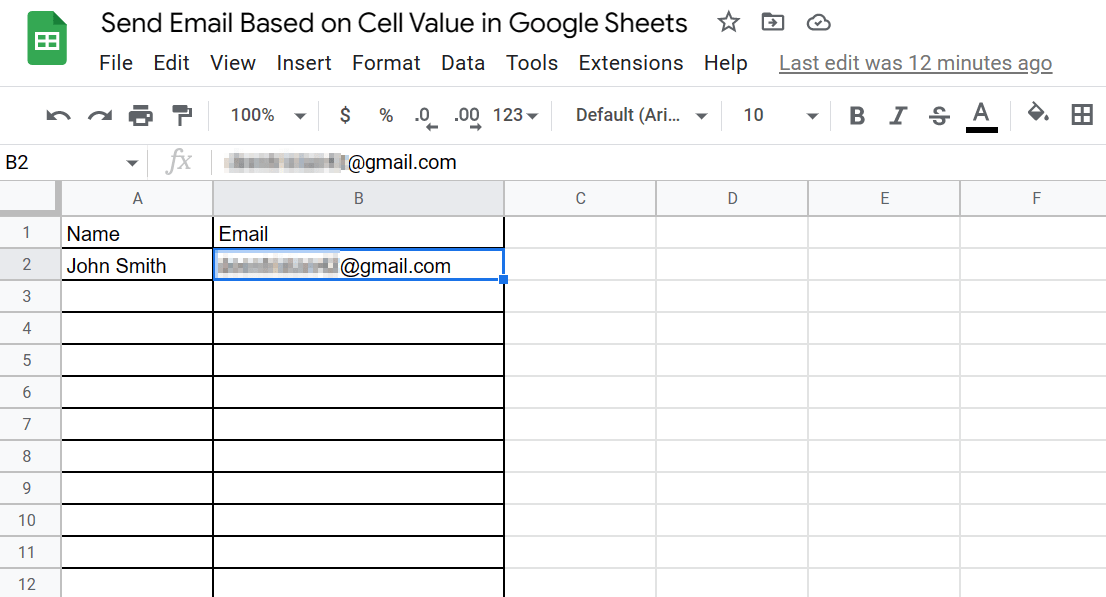Image resolution: width=1106 pixels, height=597 pixels.
Task: Open the zoom level dropdown
Action: click(x=264, y=115)
